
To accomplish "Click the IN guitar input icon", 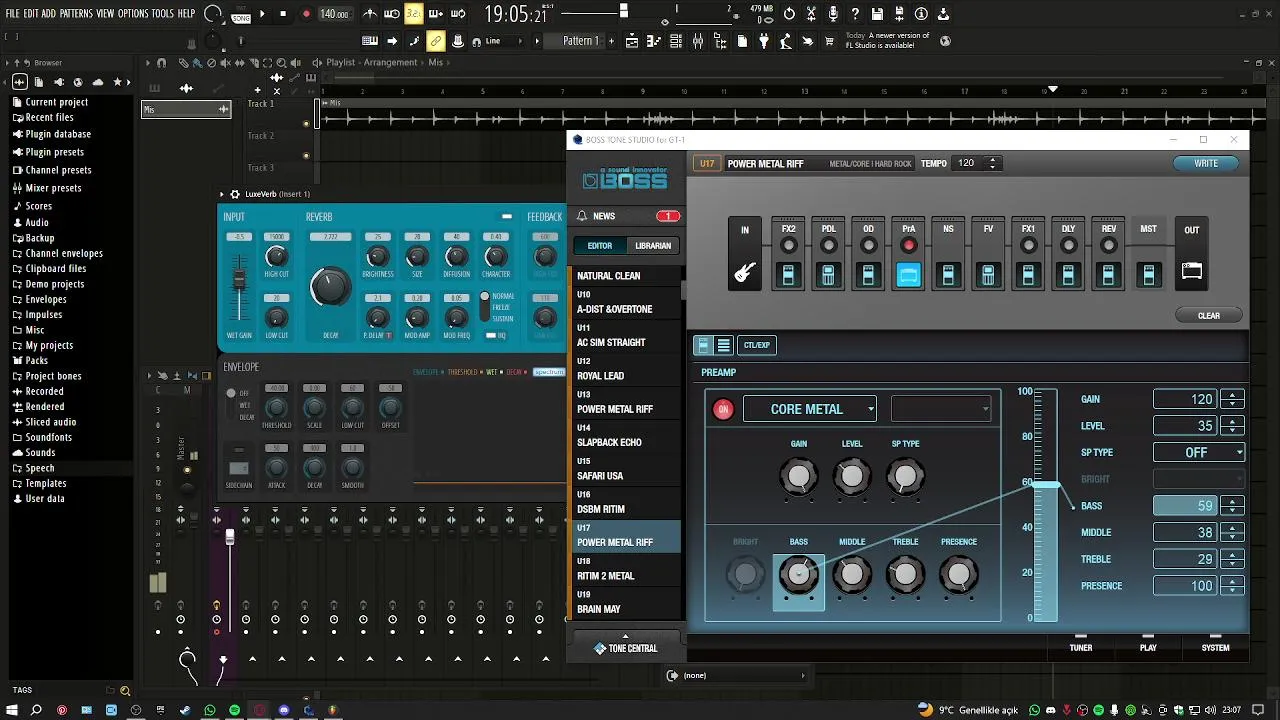I will pyautogui.click(x=745, y=272).
